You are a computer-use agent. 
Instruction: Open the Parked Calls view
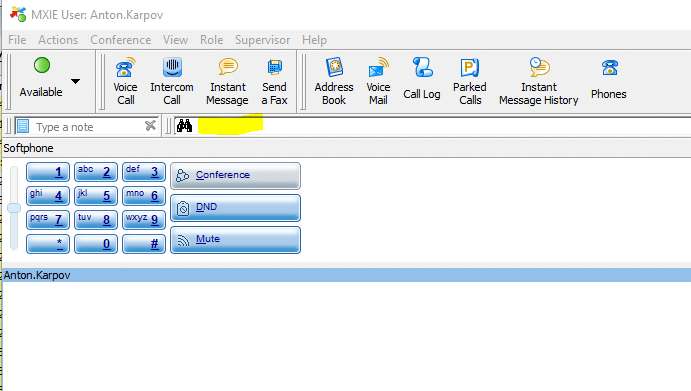coord(470,82)
